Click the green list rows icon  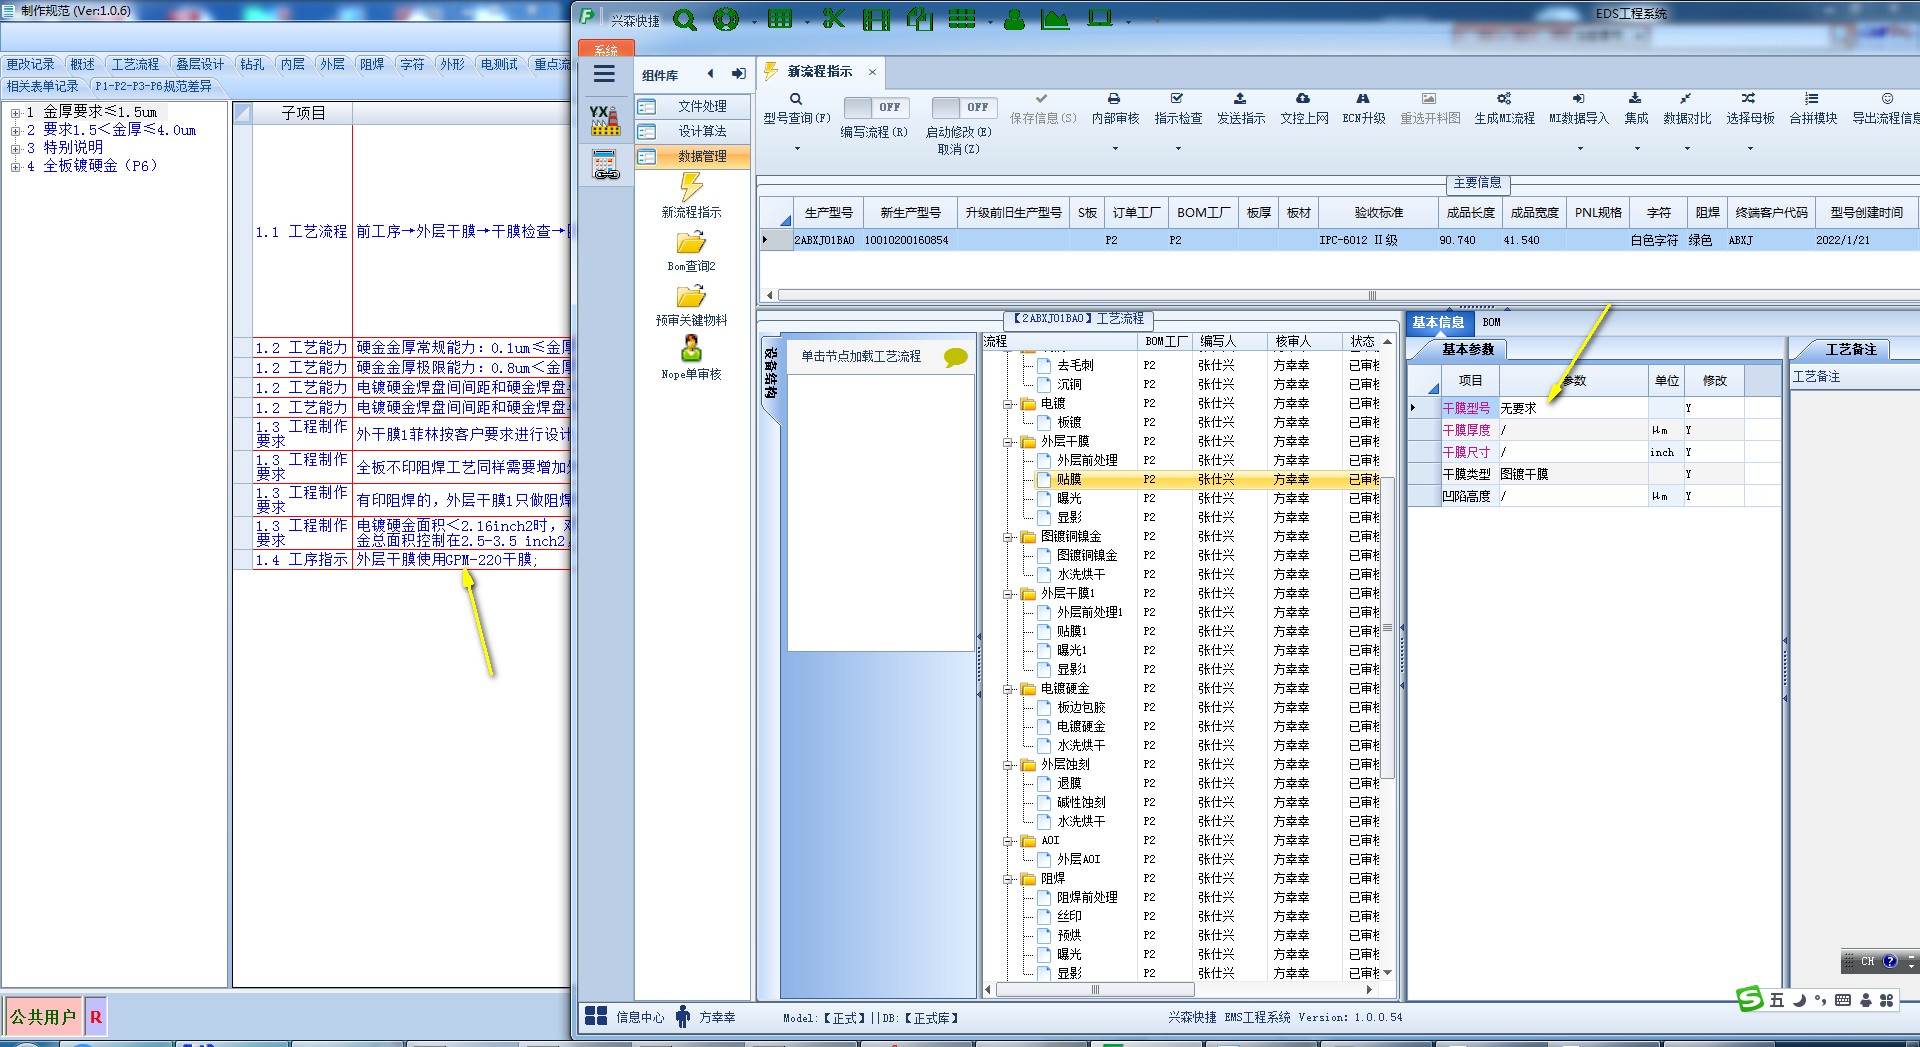click(x=962, y=19)
